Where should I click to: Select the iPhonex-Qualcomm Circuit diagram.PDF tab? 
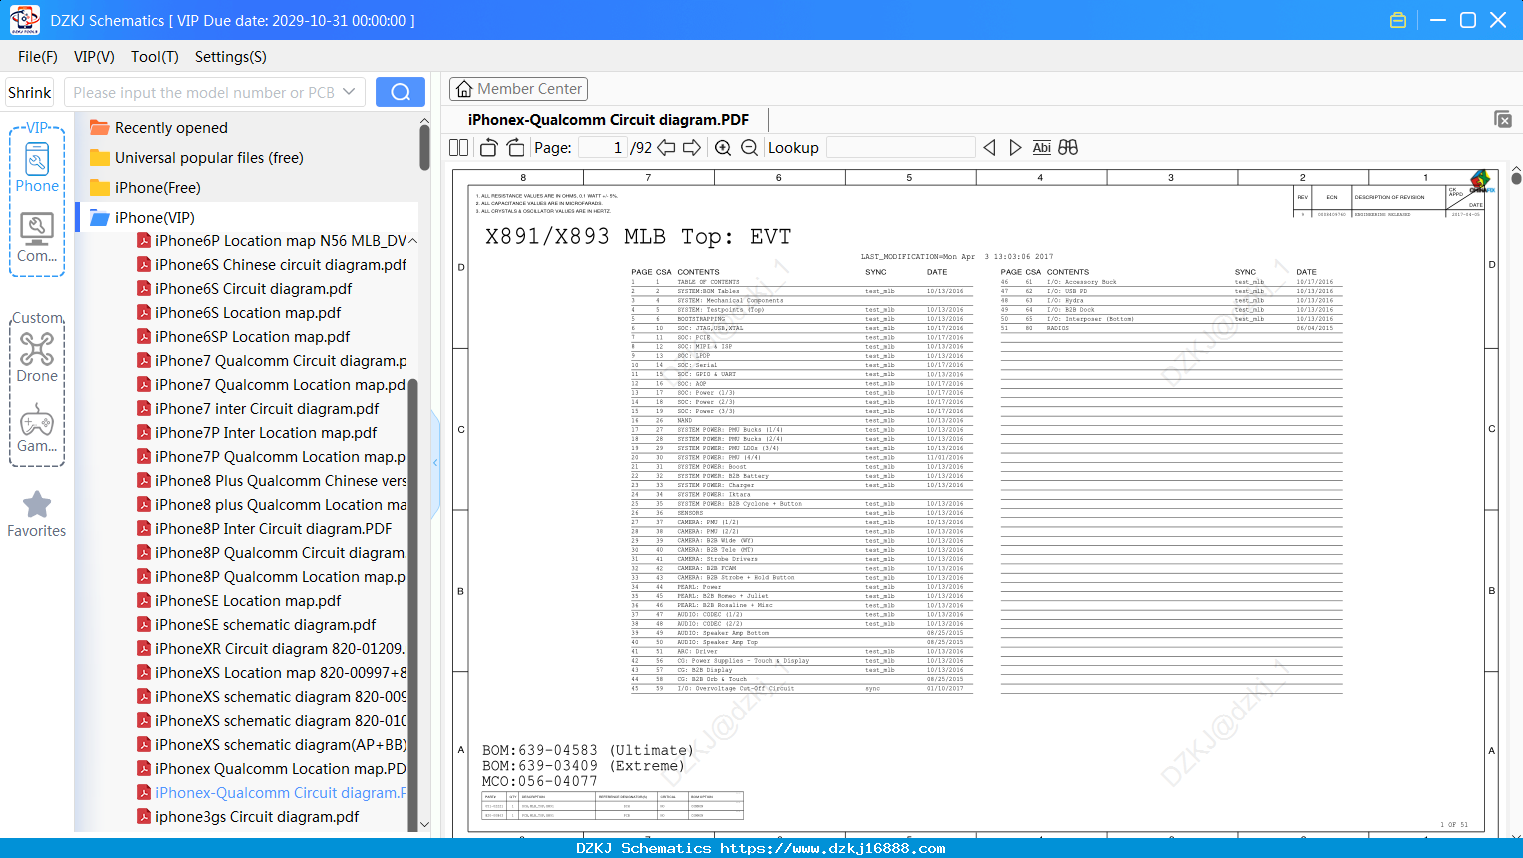pos(608,120)
